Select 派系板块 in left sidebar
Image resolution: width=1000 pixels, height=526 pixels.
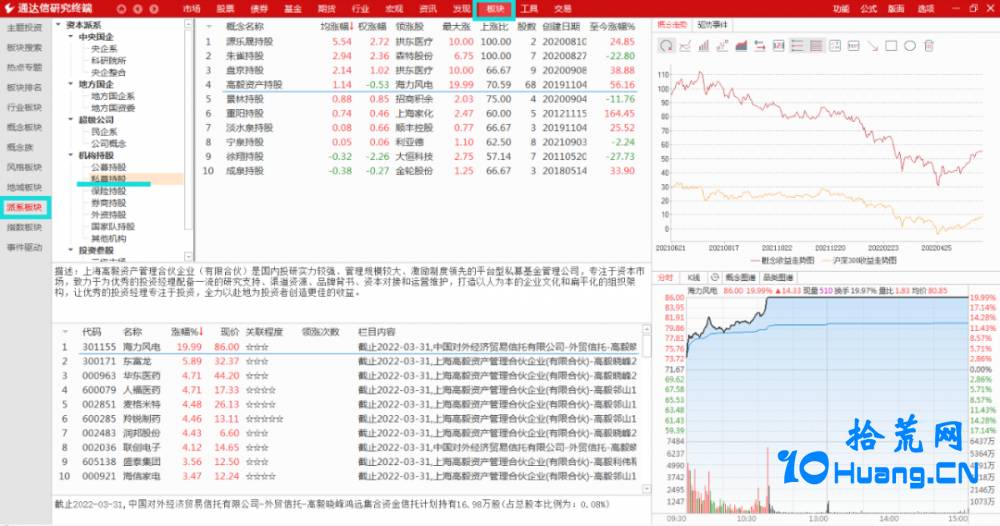pos(24,207)
